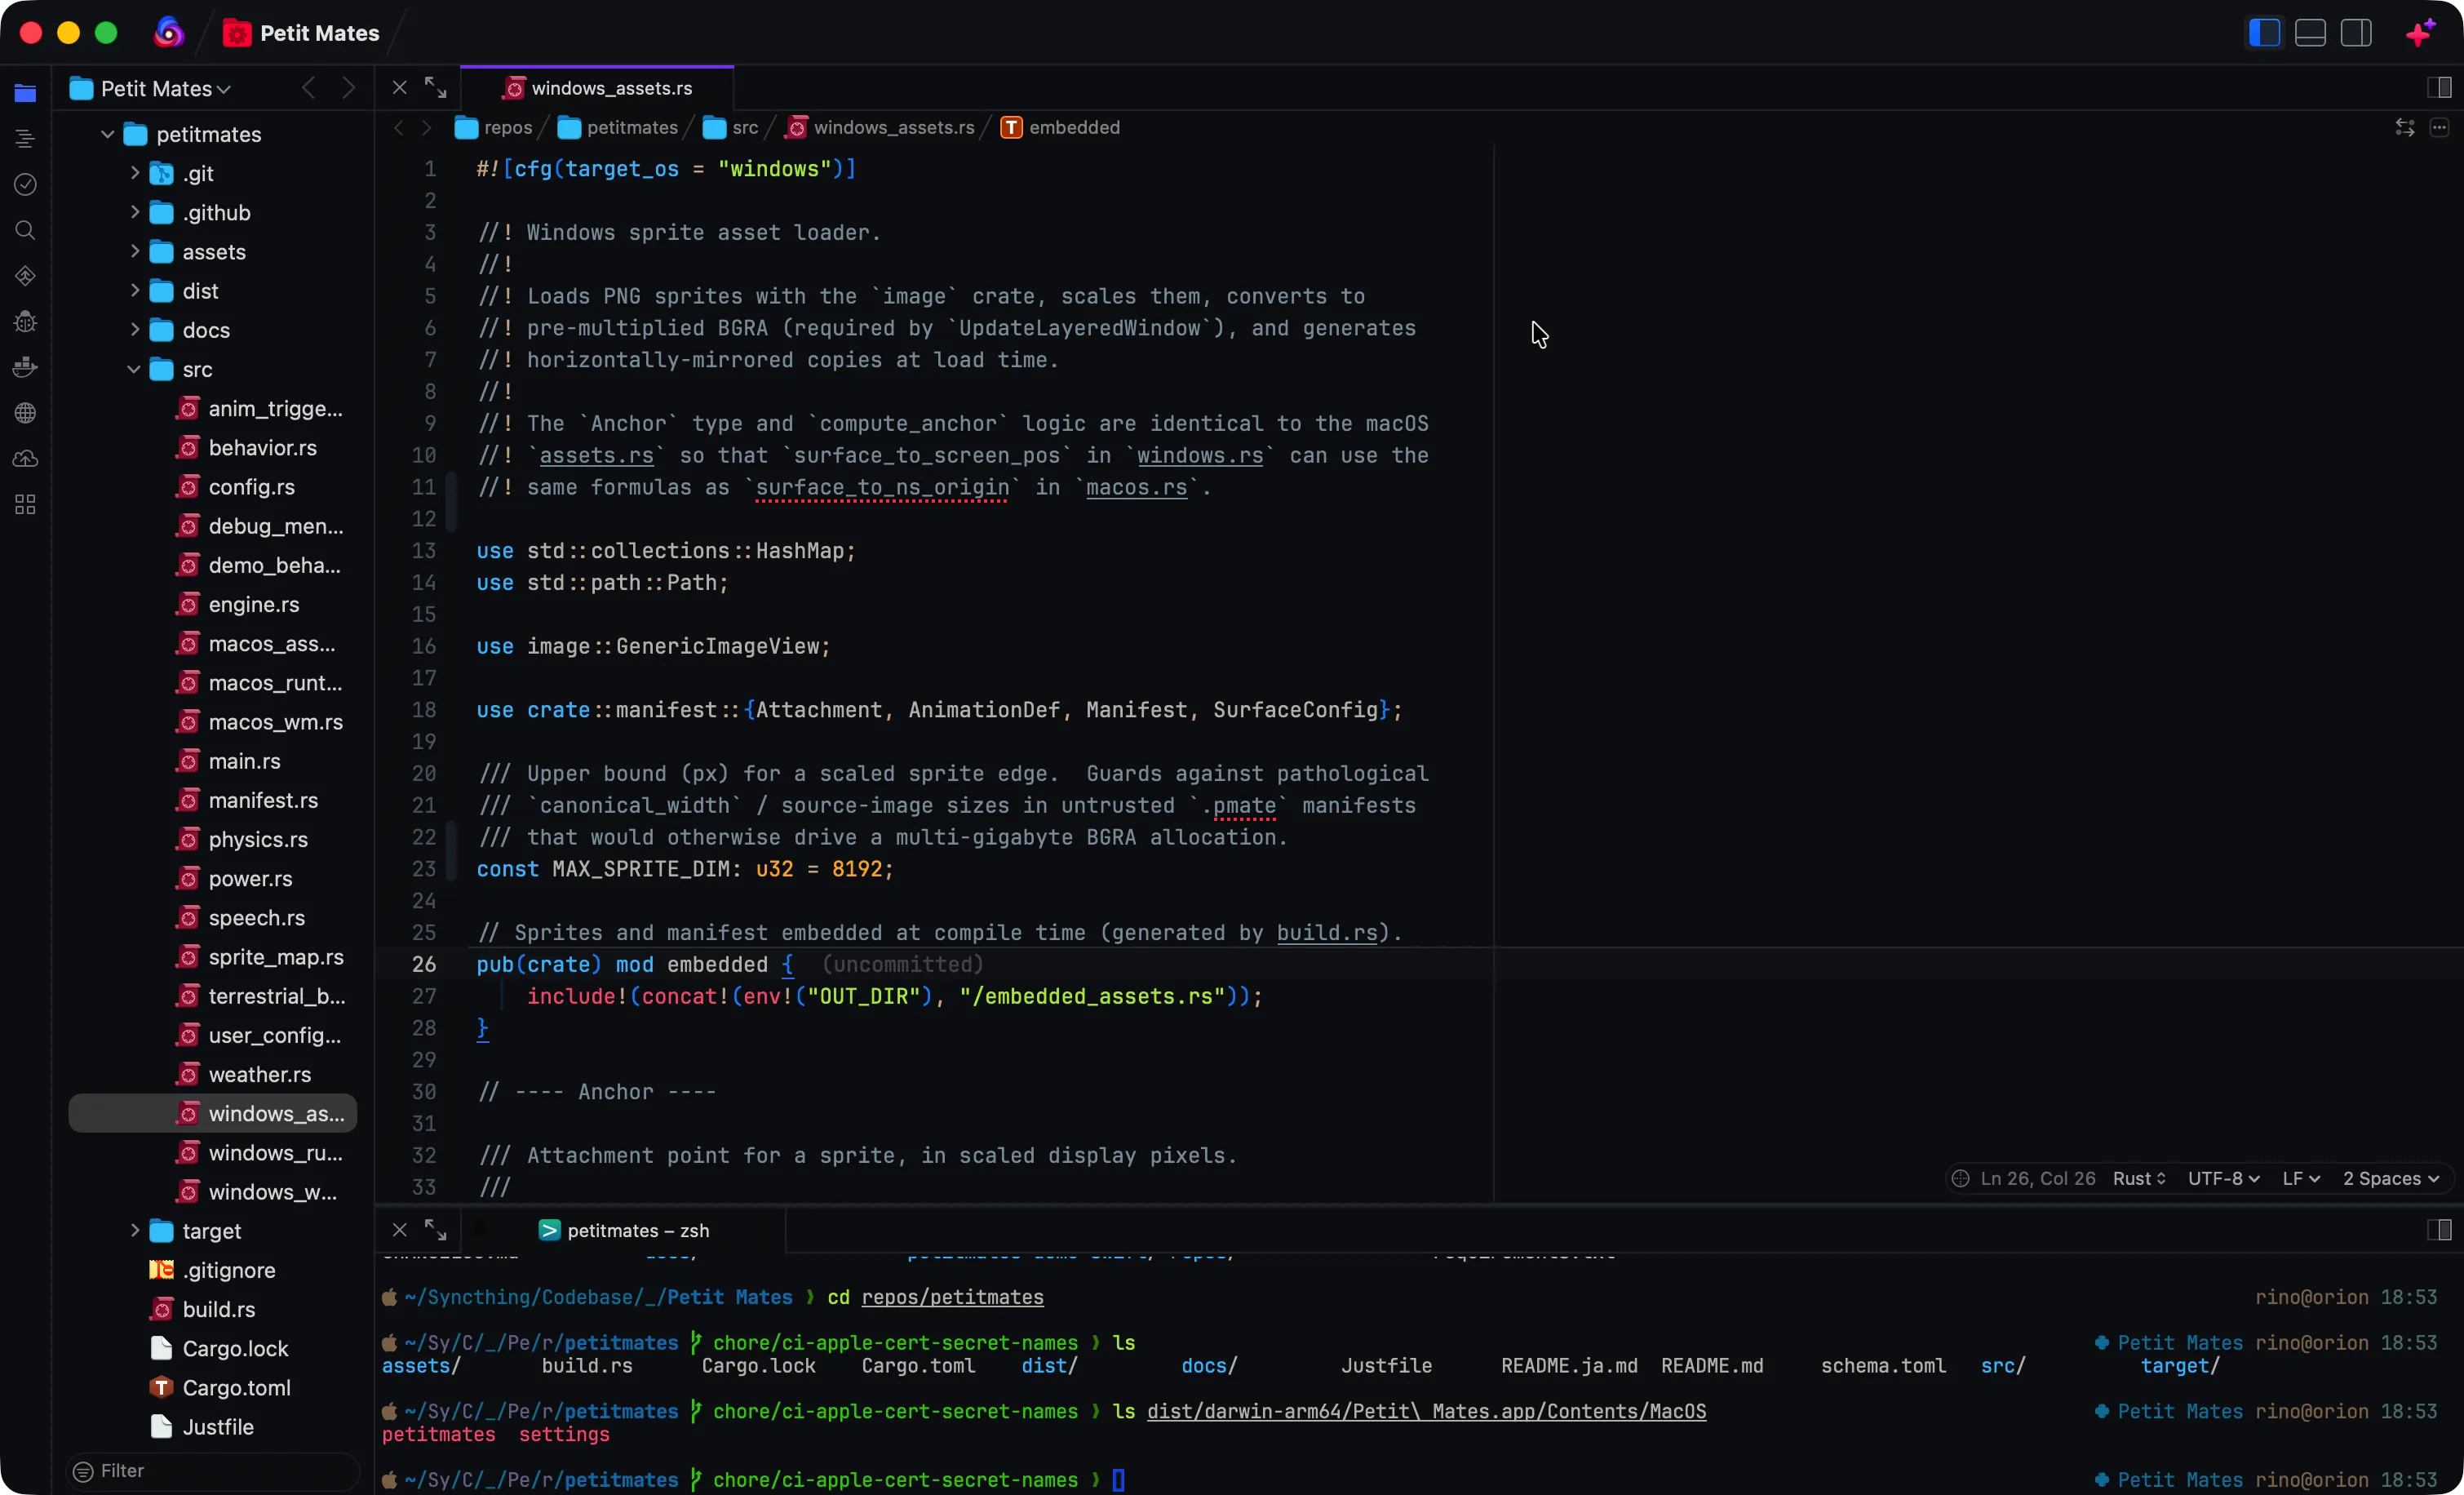Open the debug bug icon in sidebar
This screenshot has width=2464, height=1495.
pyautogui.click(x=25, y=321)
